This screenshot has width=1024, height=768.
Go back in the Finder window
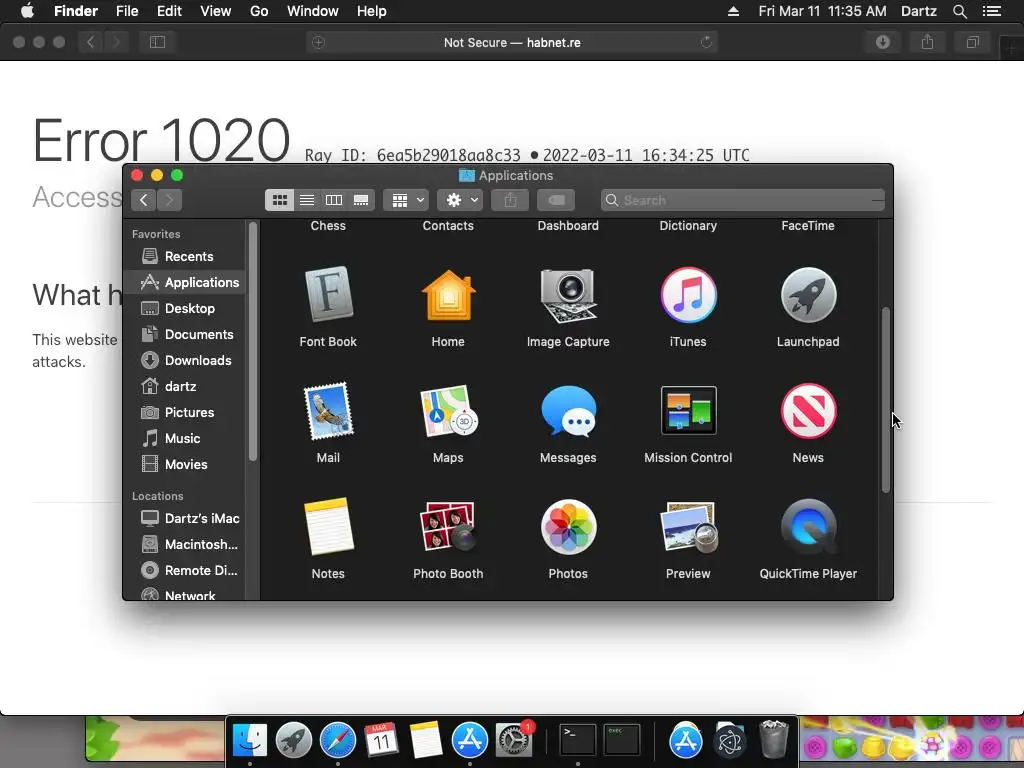[144, 200]
